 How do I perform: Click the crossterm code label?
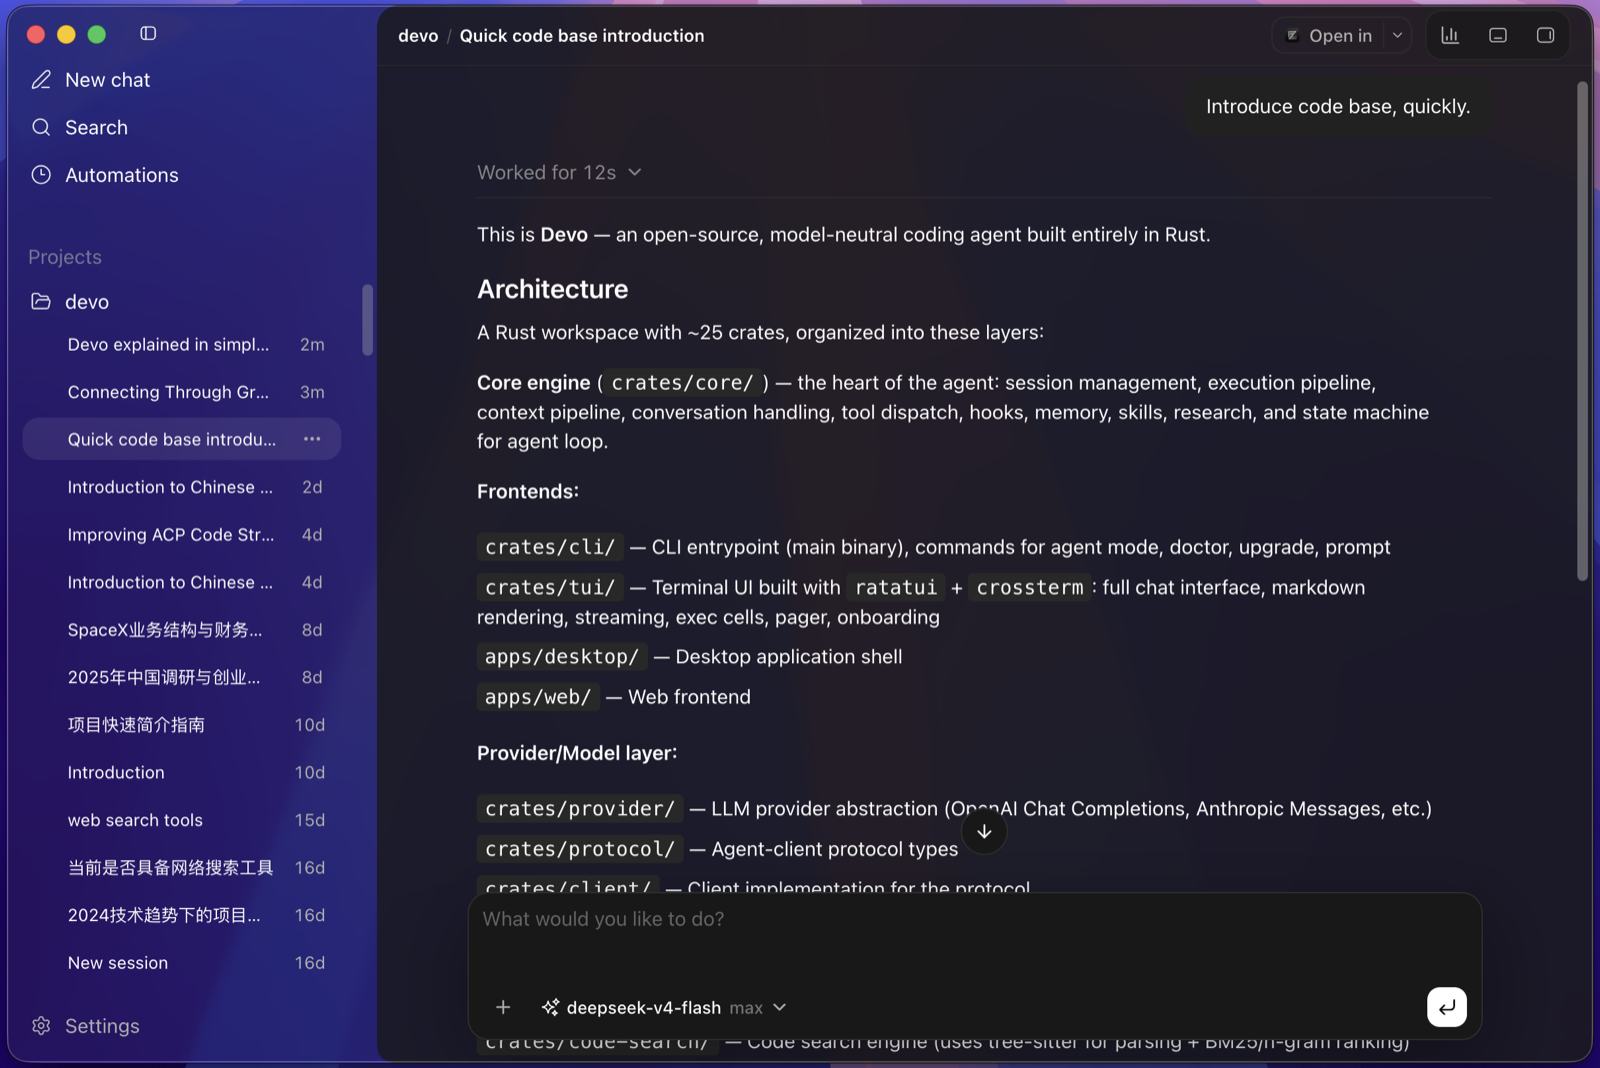click(1030, 587)
